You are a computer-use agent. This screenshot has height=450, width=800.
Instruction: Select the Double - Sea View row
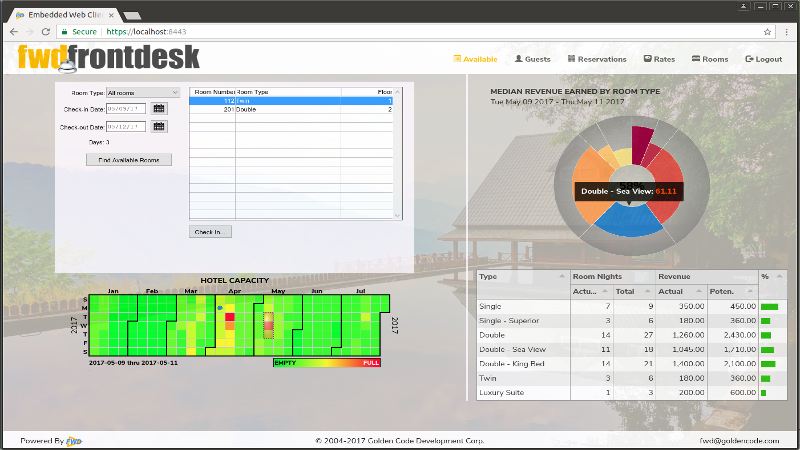point(632,349)
